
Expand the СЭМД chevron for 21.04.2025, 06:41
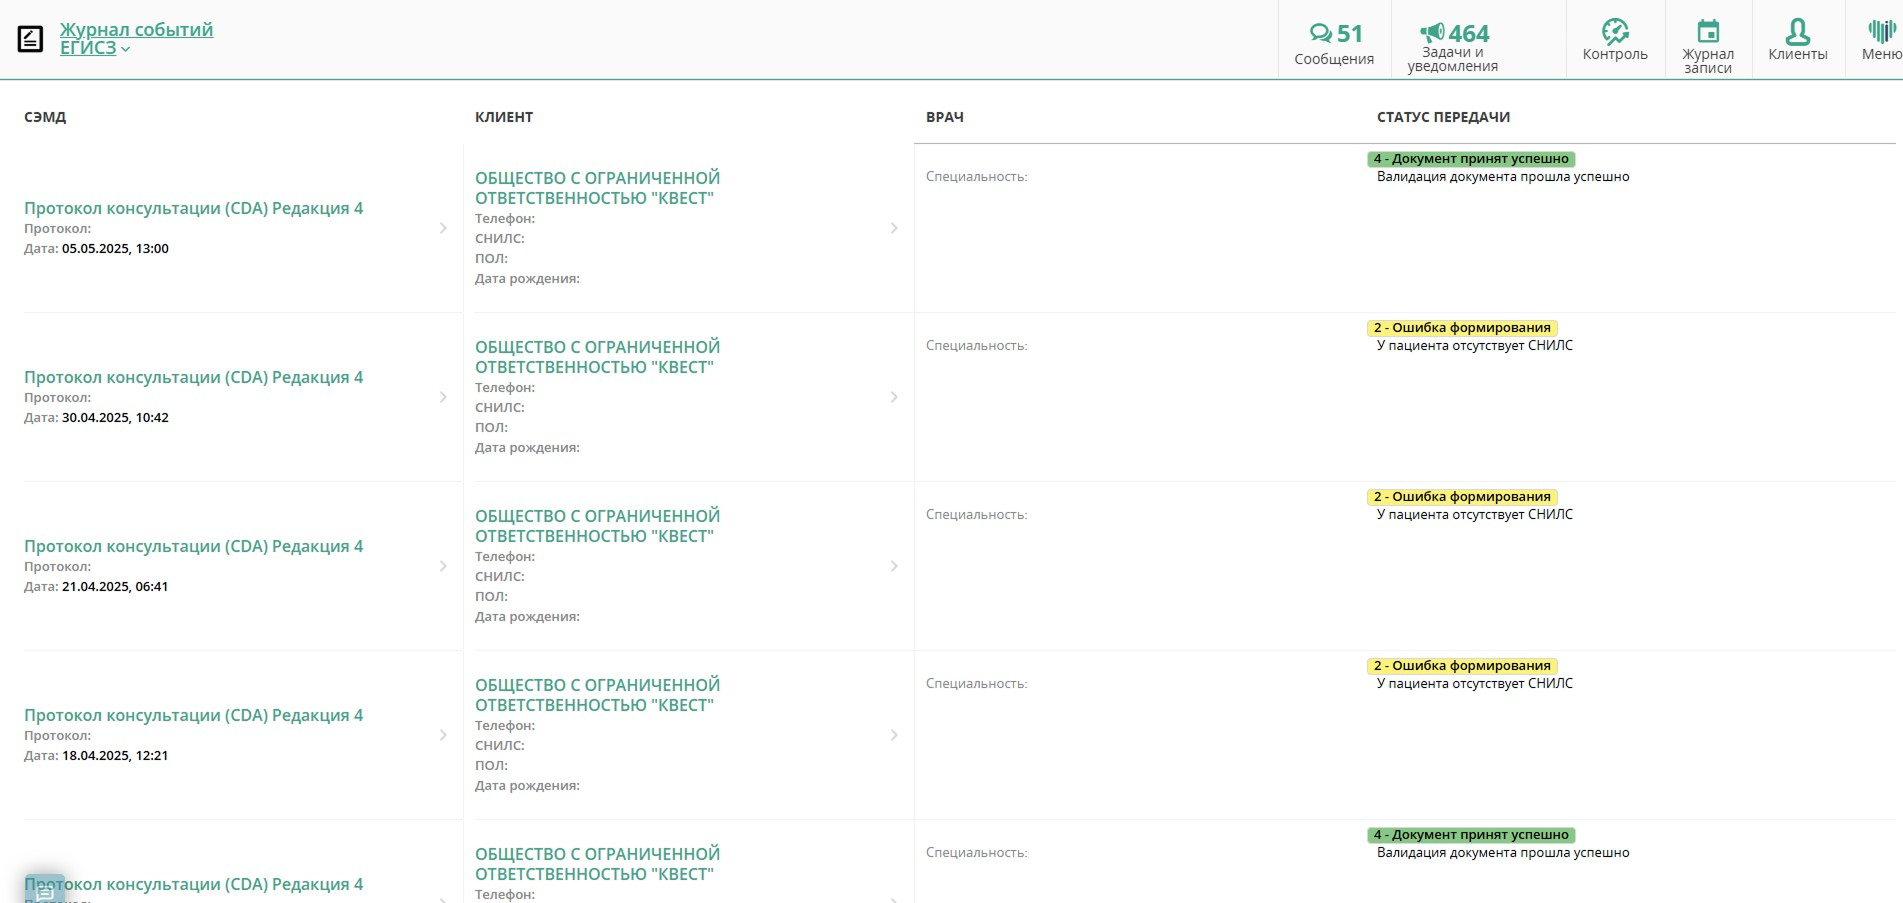click(x=443, y=566)
